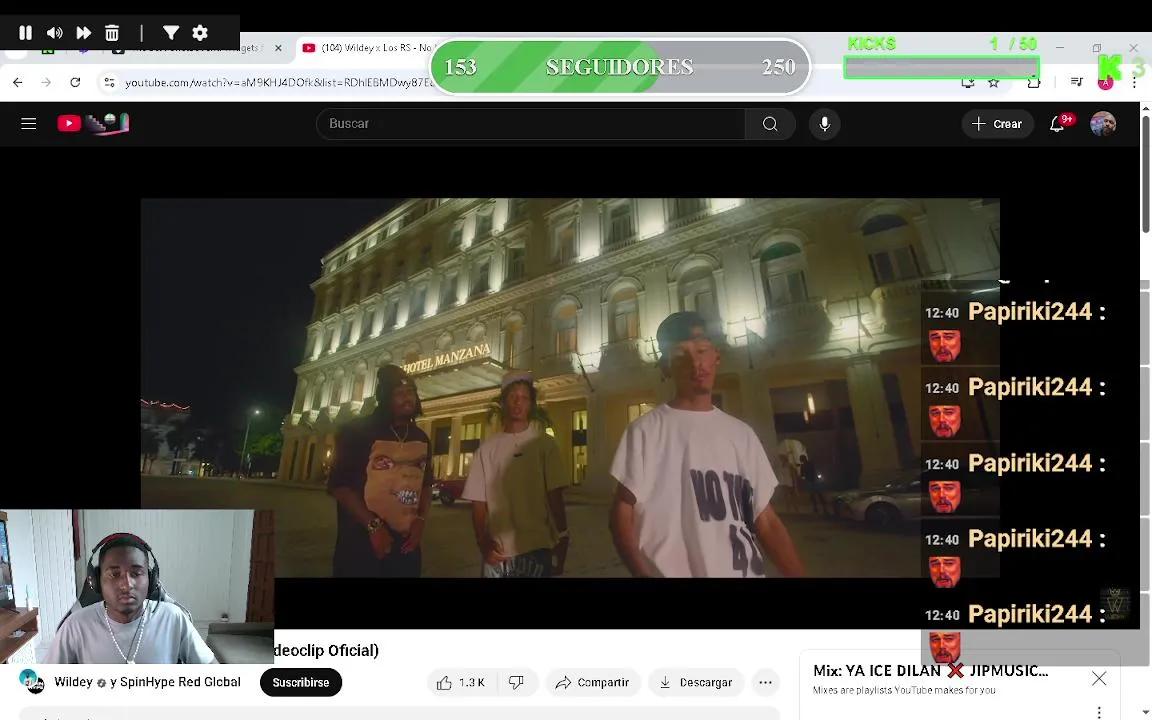Click the install app icon in address bar
The width and height of the screenshot is (1152, 720).
point(968,82)
